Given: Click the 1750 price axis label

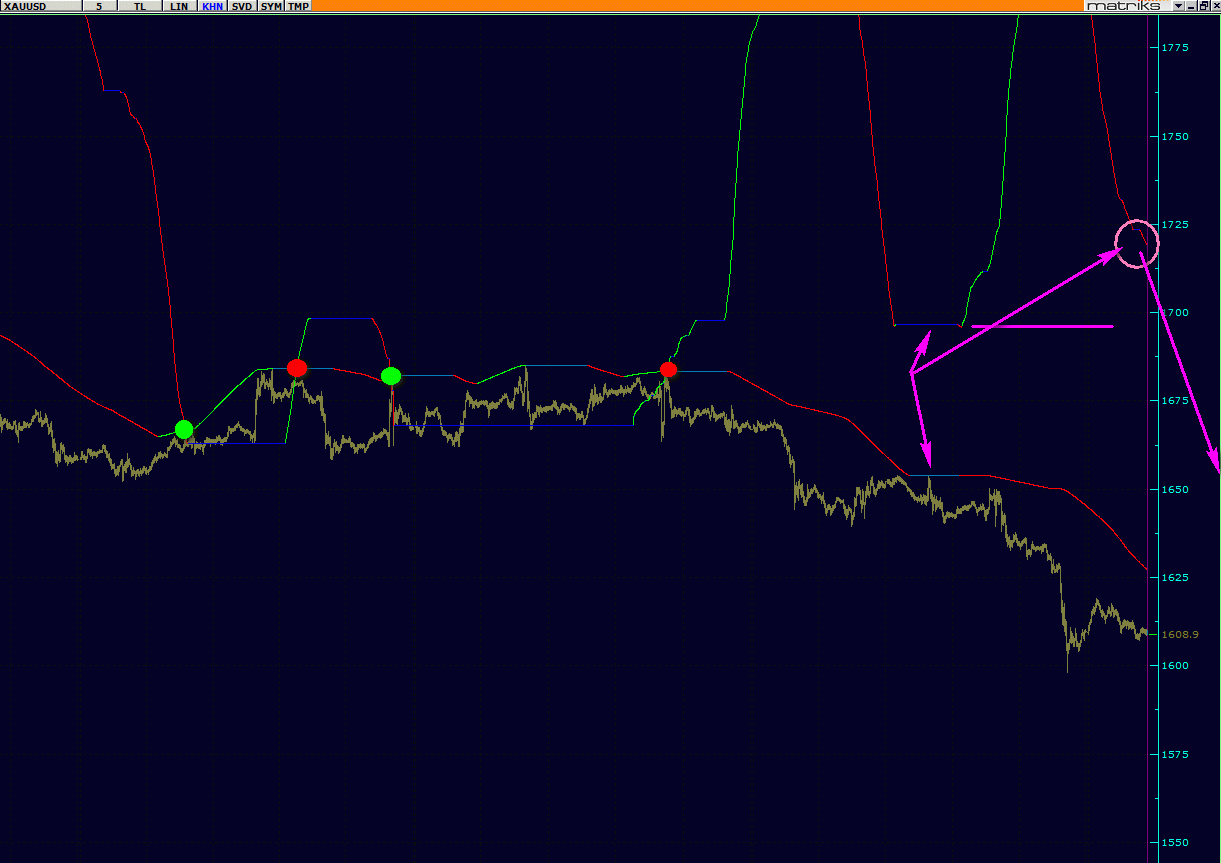Looking at the screenshot, I should tap(1175, 136).
